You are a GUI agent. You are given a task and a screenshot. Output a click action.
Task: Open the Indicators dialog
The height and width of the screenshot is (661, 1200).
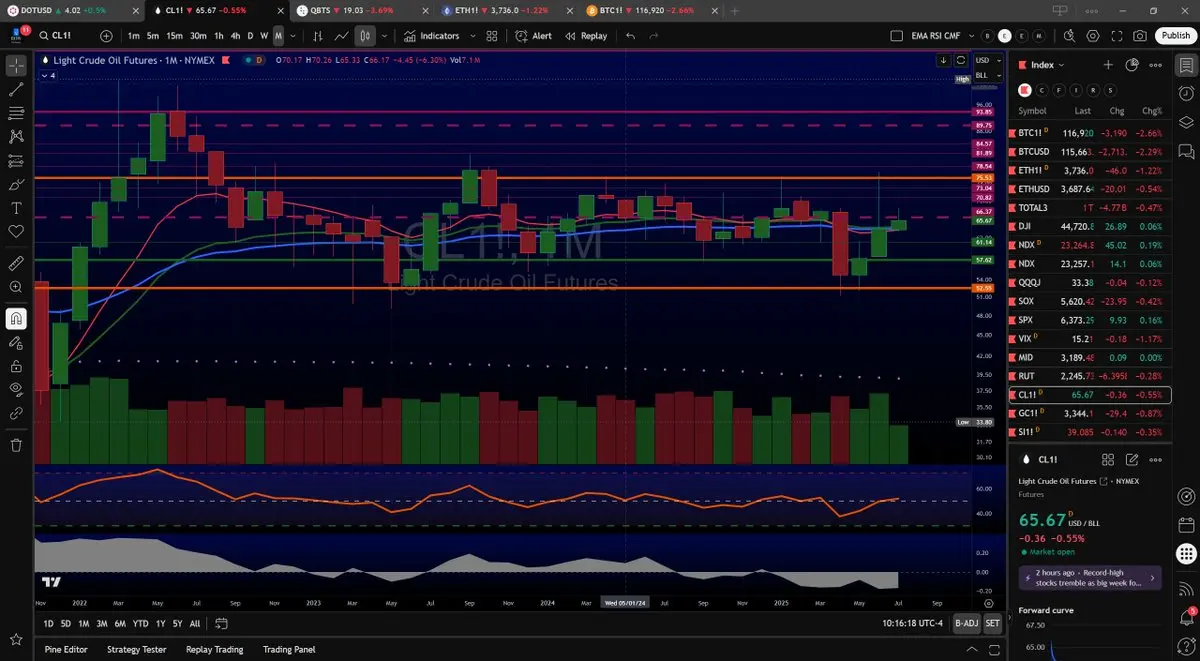tap(432, 35)
